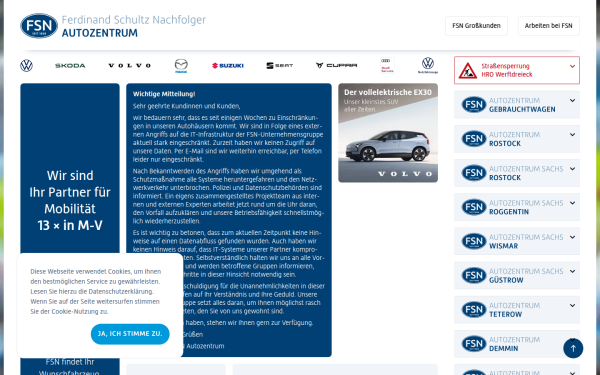This screenshot has height=375, width=600.
Task: Click FSN logo in Roggentin card
Action: (x=474, y=207)
